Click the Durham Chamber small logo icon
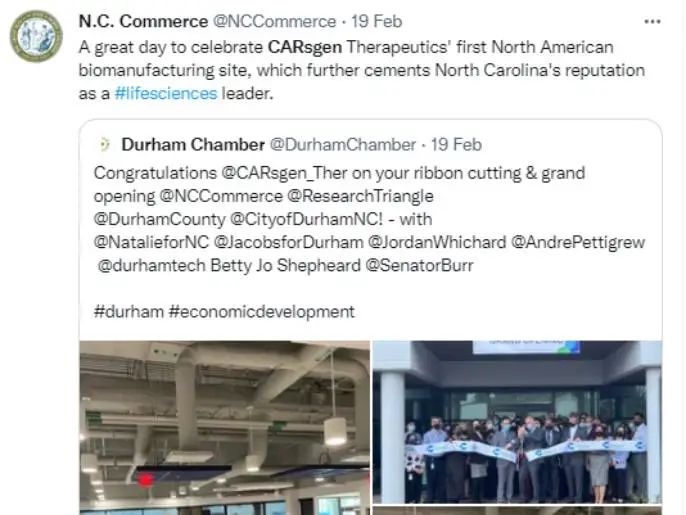The width and height of the screenshot is (686, 515). (x=104, y=144)
